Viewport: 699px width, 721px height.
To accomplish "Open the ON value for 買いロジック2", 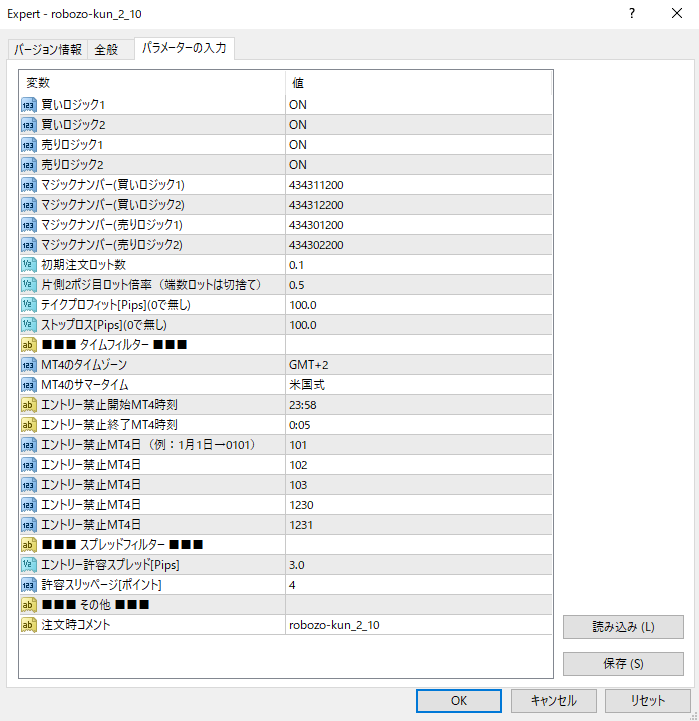I will pyautogui.click(x=418, y=125).
